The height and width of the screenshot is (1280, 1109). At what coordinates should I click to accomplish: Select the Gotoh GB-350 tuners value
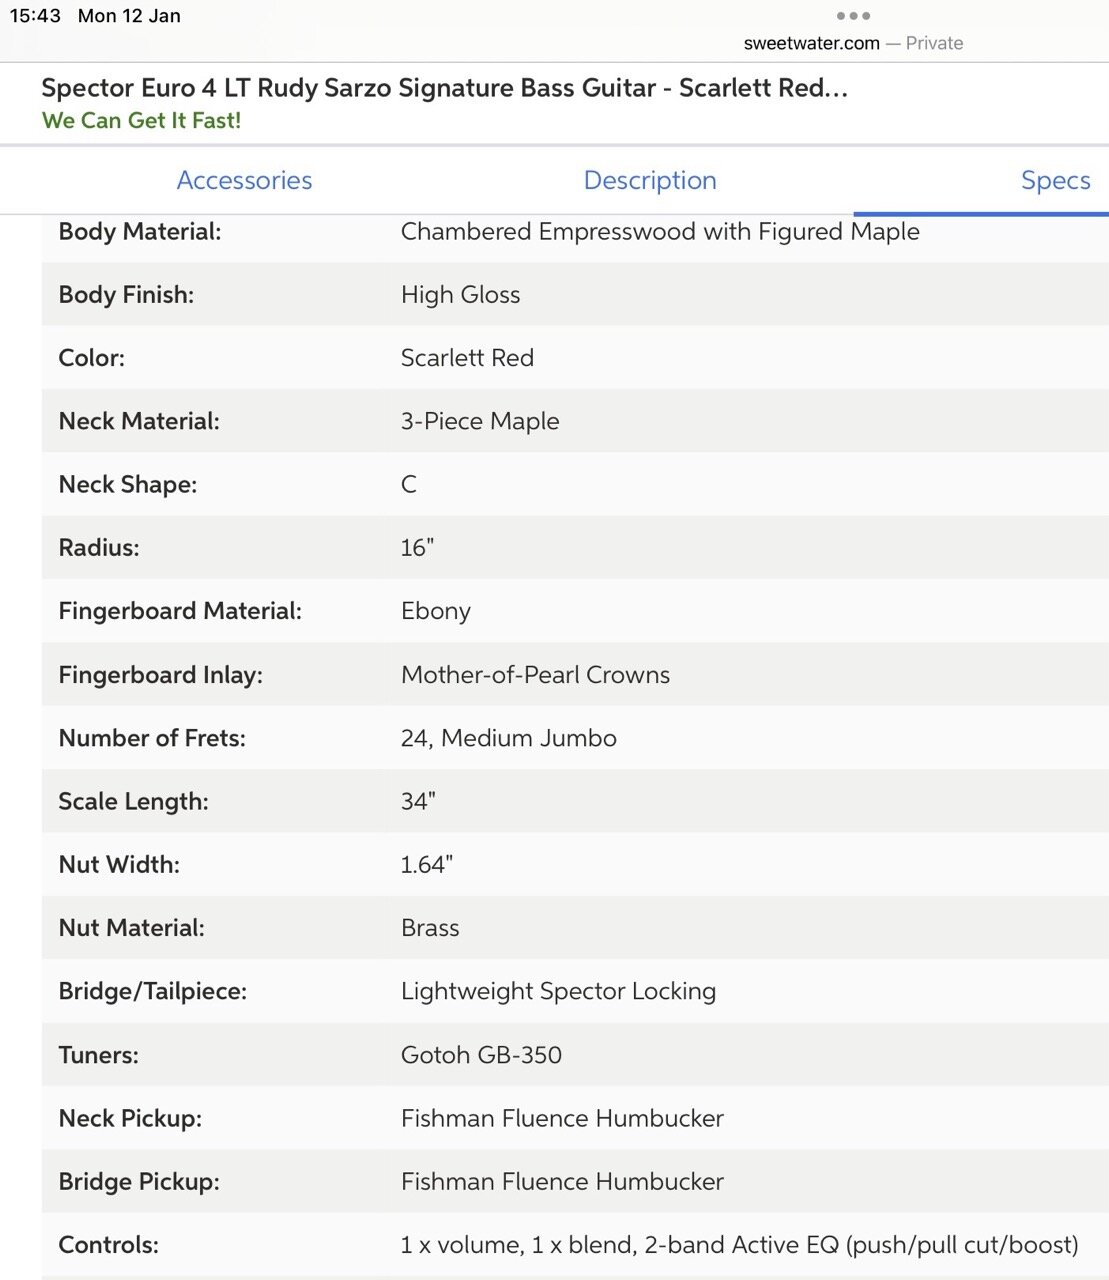481,1055
